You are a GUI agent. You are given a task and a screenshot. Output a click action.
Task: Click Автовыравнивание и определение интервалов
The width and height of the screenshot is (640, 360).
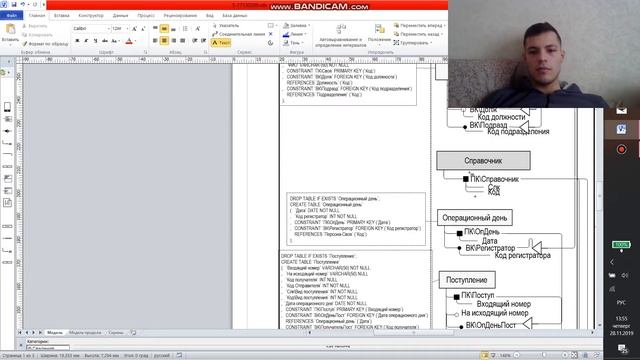click(x=340, y=36)
